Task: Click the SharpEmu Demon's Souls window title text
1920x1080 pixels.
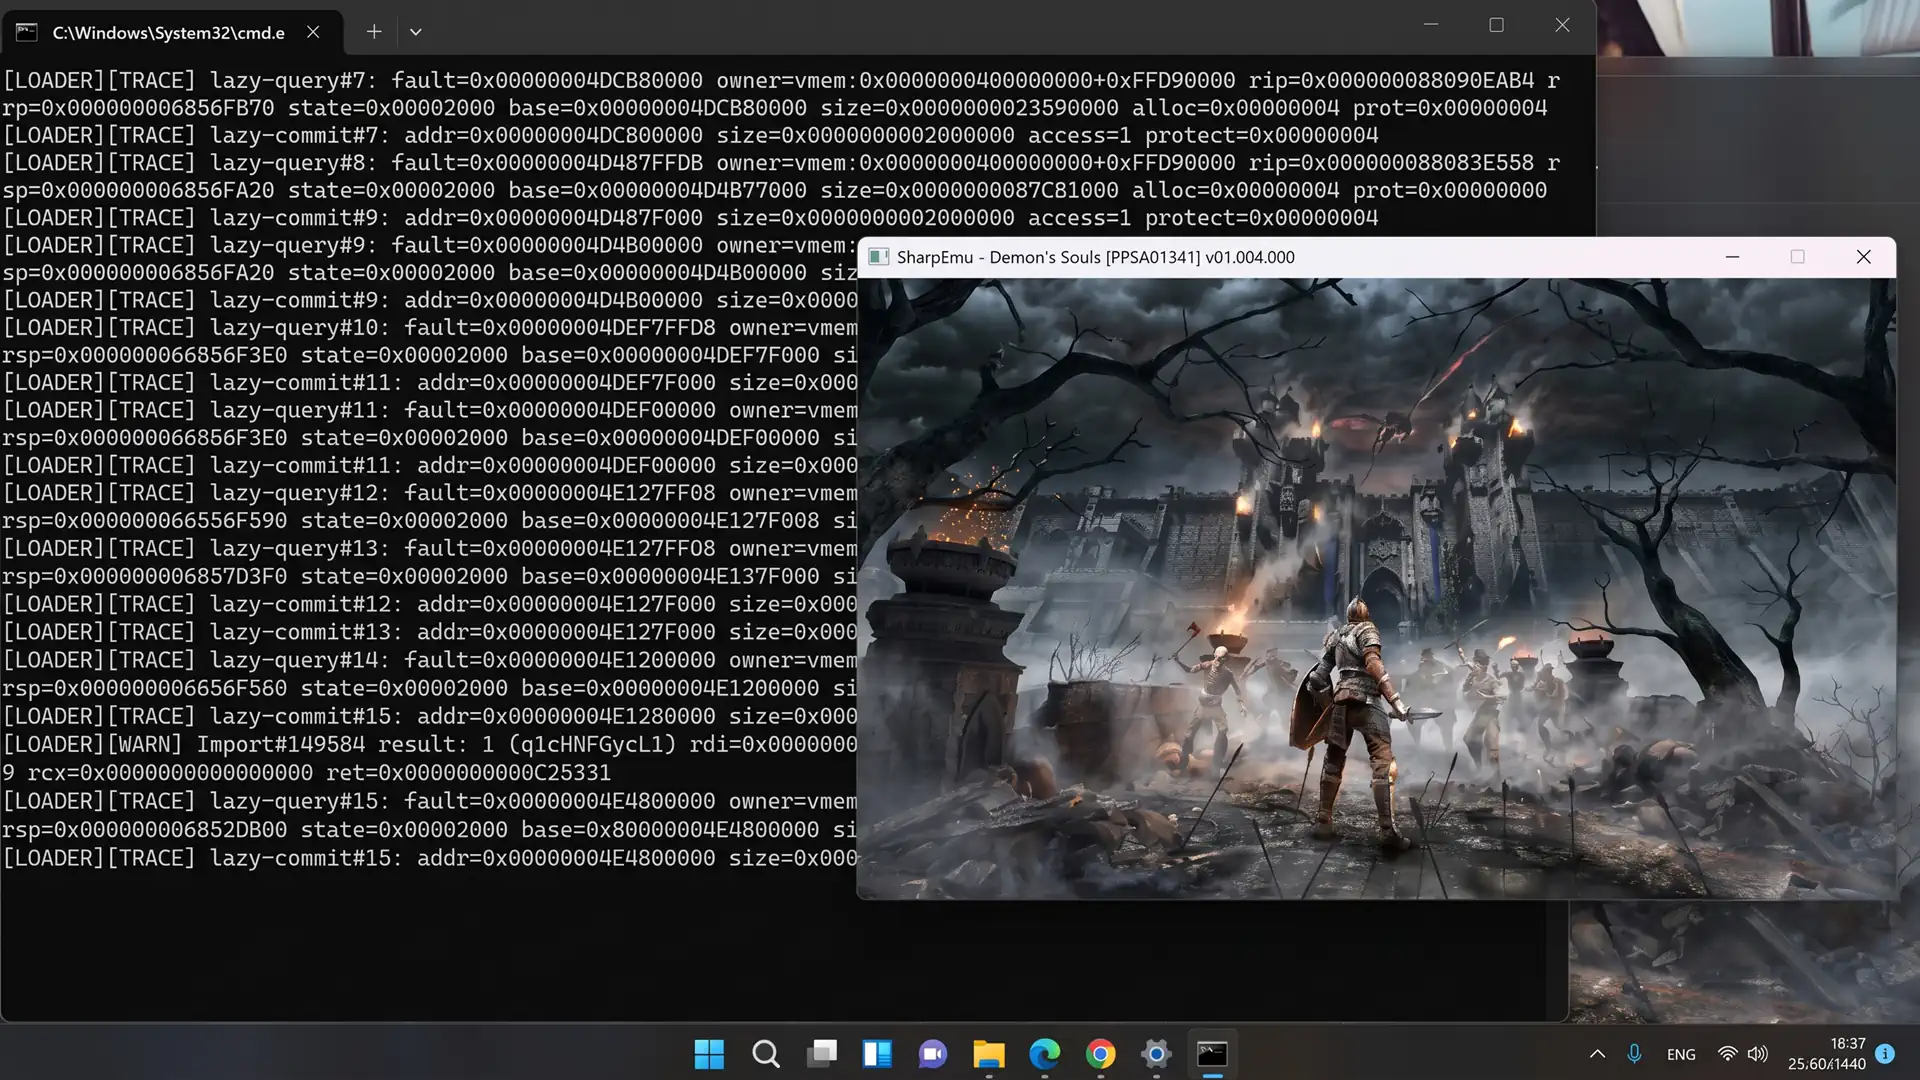Action: [x=1095, y=257]
